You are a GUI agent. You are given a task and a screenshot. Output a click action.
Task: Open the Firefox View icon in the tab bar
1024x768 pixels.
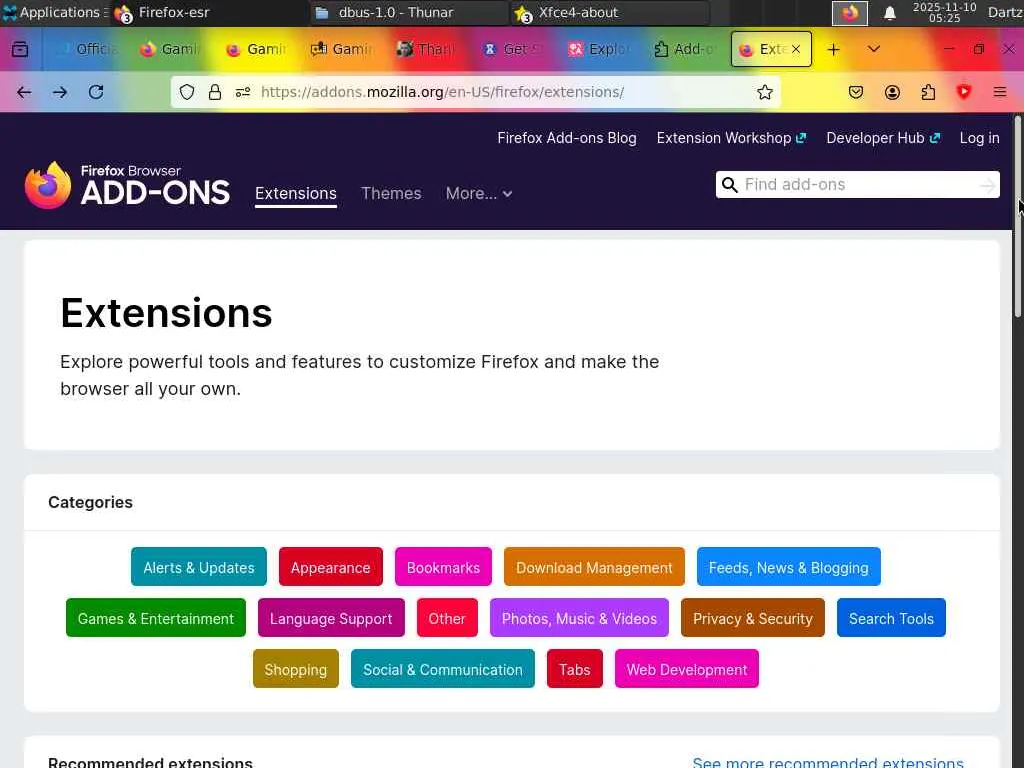pyautogui.click(x=20, y=50)
